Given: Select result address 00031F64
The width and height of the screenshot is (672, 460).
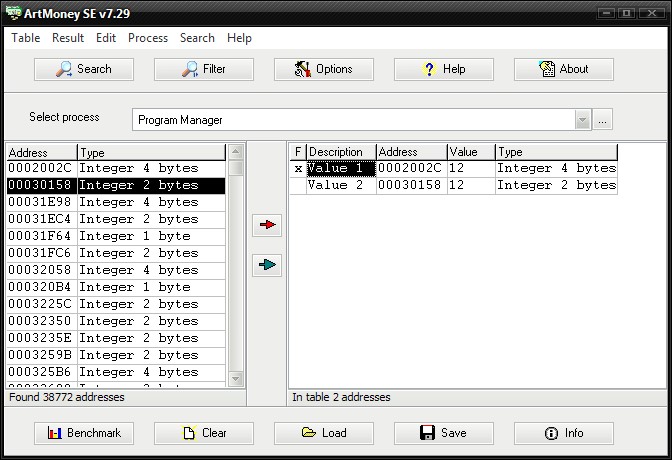Looking at the screenshot, I should point(40,237).
